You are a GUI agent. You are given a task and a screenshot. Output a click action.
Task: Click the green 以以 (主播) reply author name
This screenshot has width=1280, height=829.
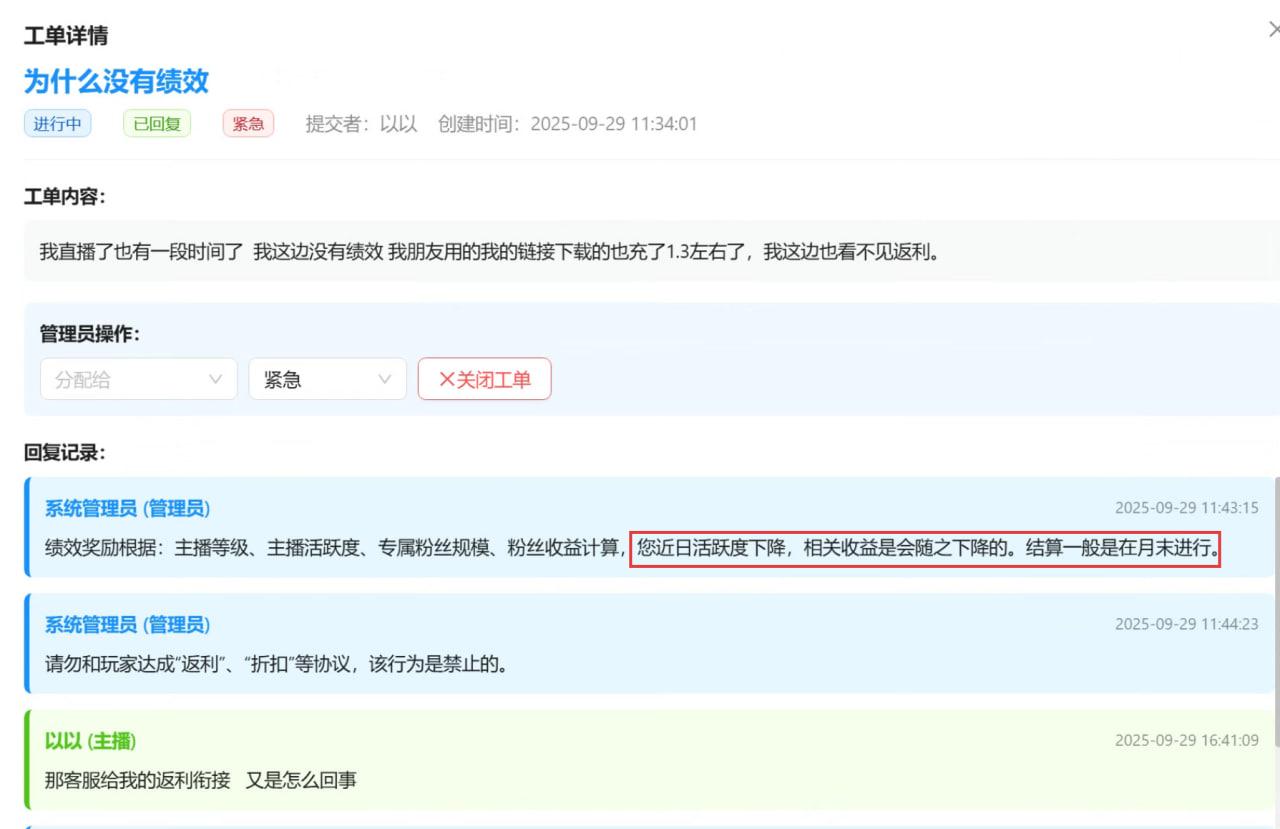(90, 741)
